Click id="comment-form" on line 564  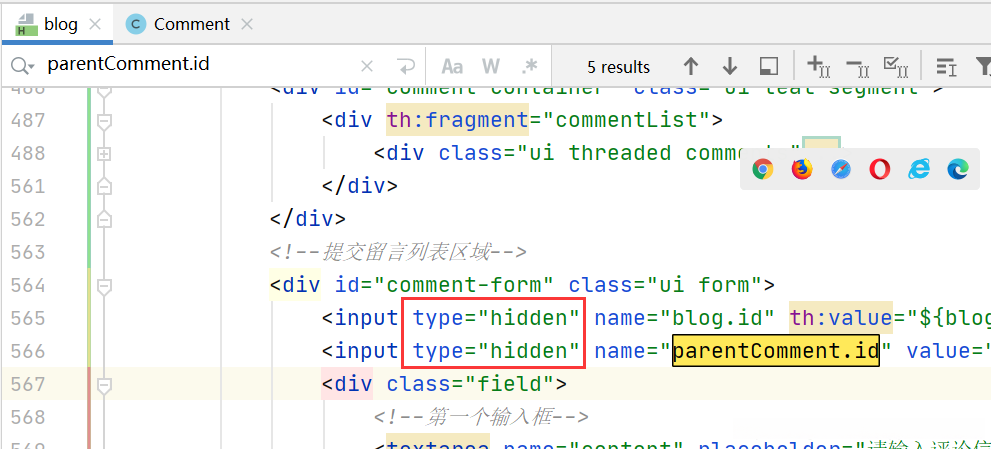(x=444, y=285)
